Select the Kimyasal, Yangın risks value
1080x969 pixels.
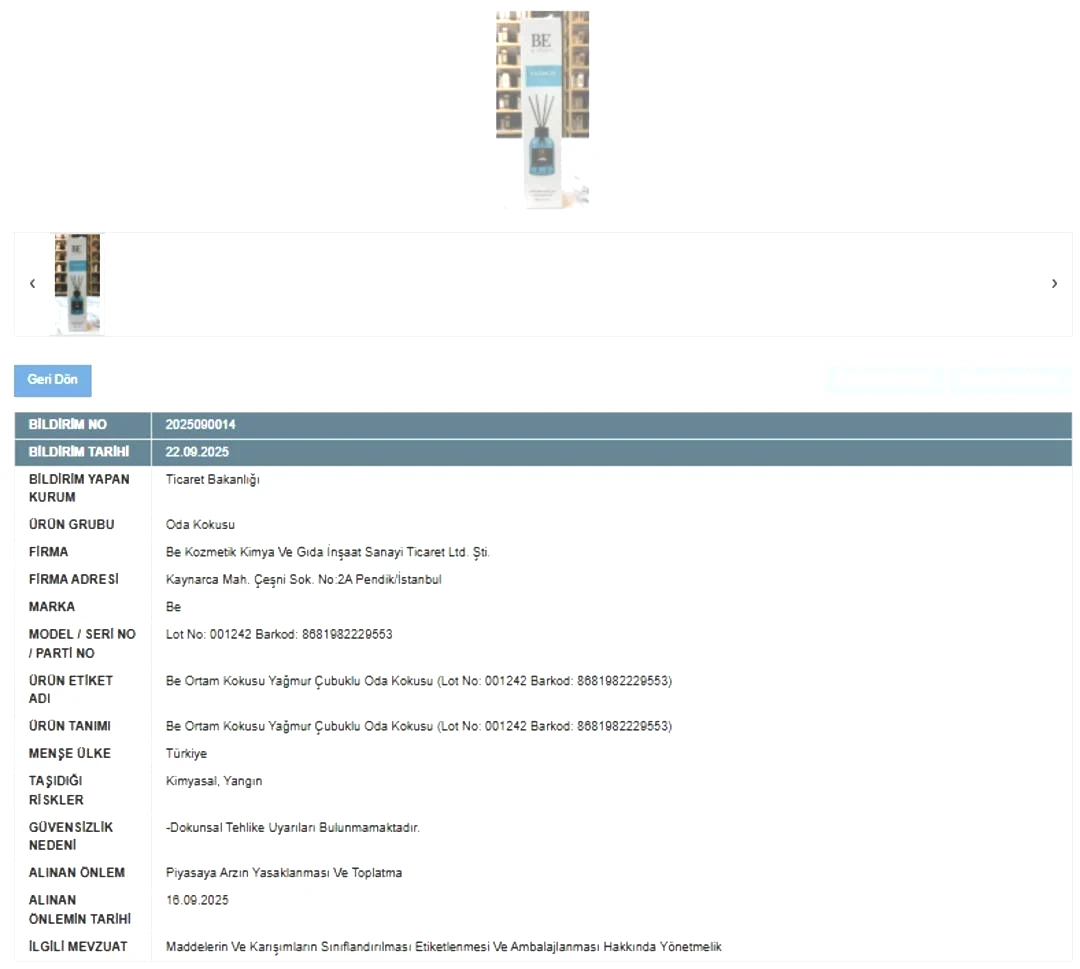tap(214, 782)
